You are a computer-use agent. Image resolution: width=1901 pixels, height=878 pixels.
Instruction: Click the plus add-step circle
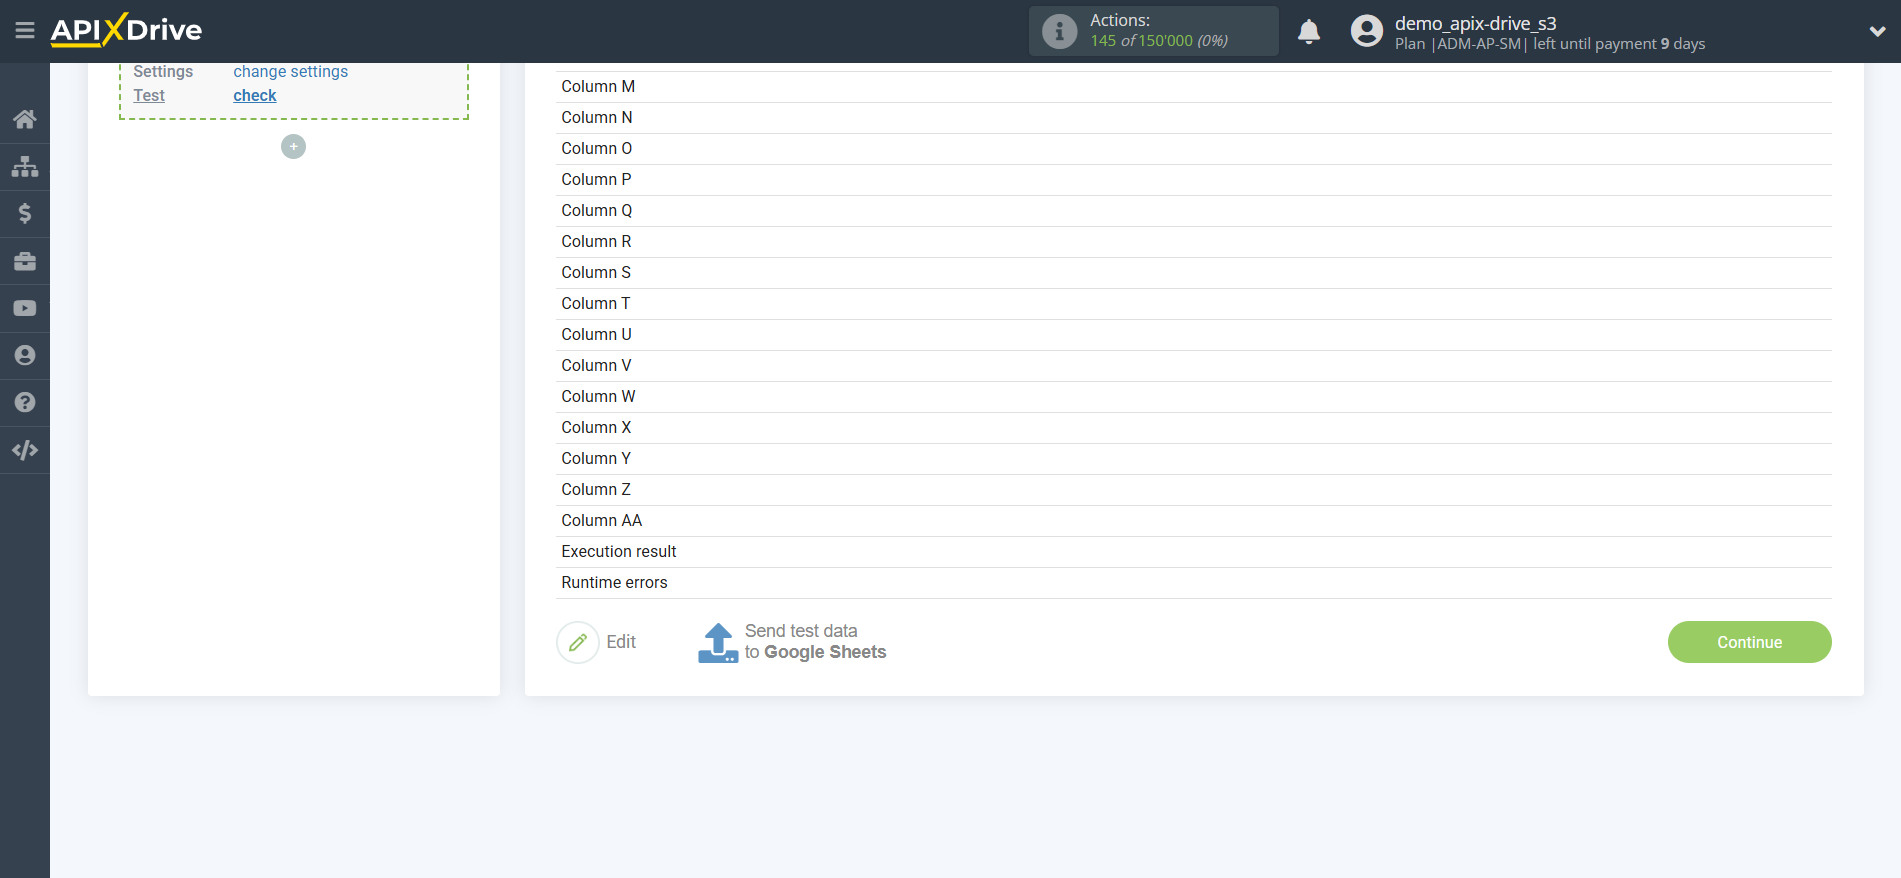point(293,147)
